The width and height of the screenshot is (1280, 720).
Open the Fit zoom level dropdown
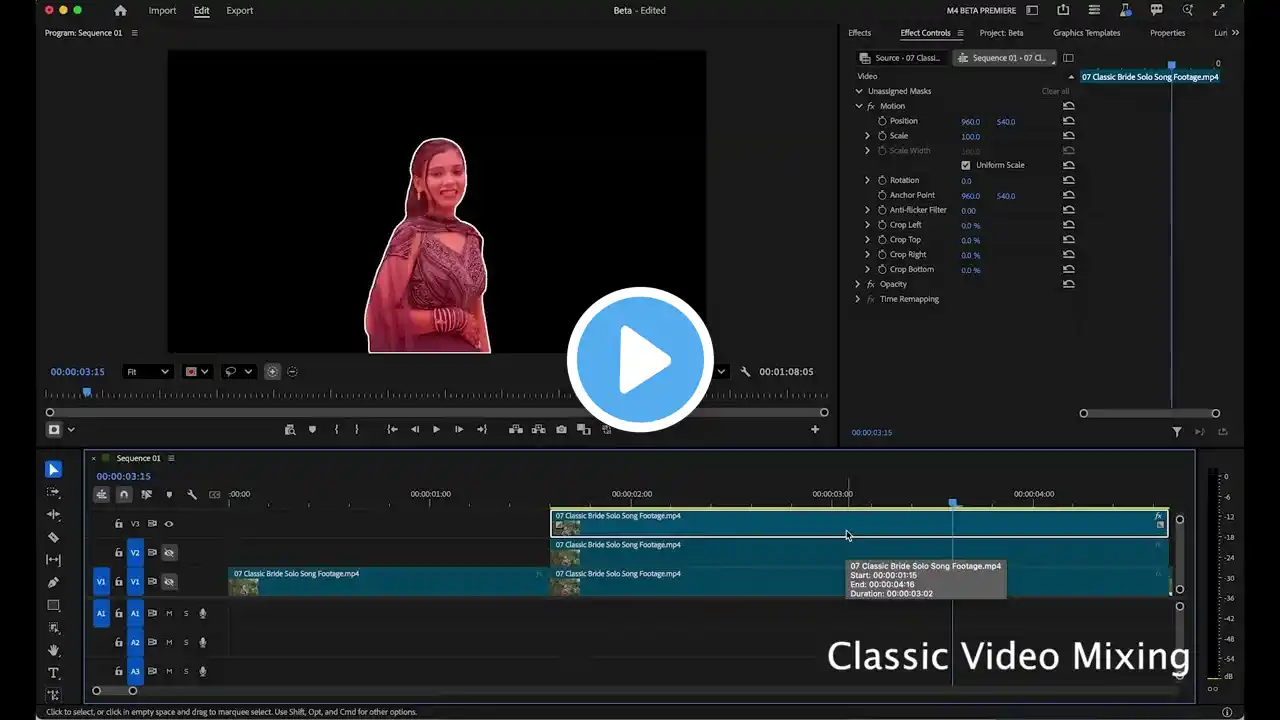click(147, 372)
